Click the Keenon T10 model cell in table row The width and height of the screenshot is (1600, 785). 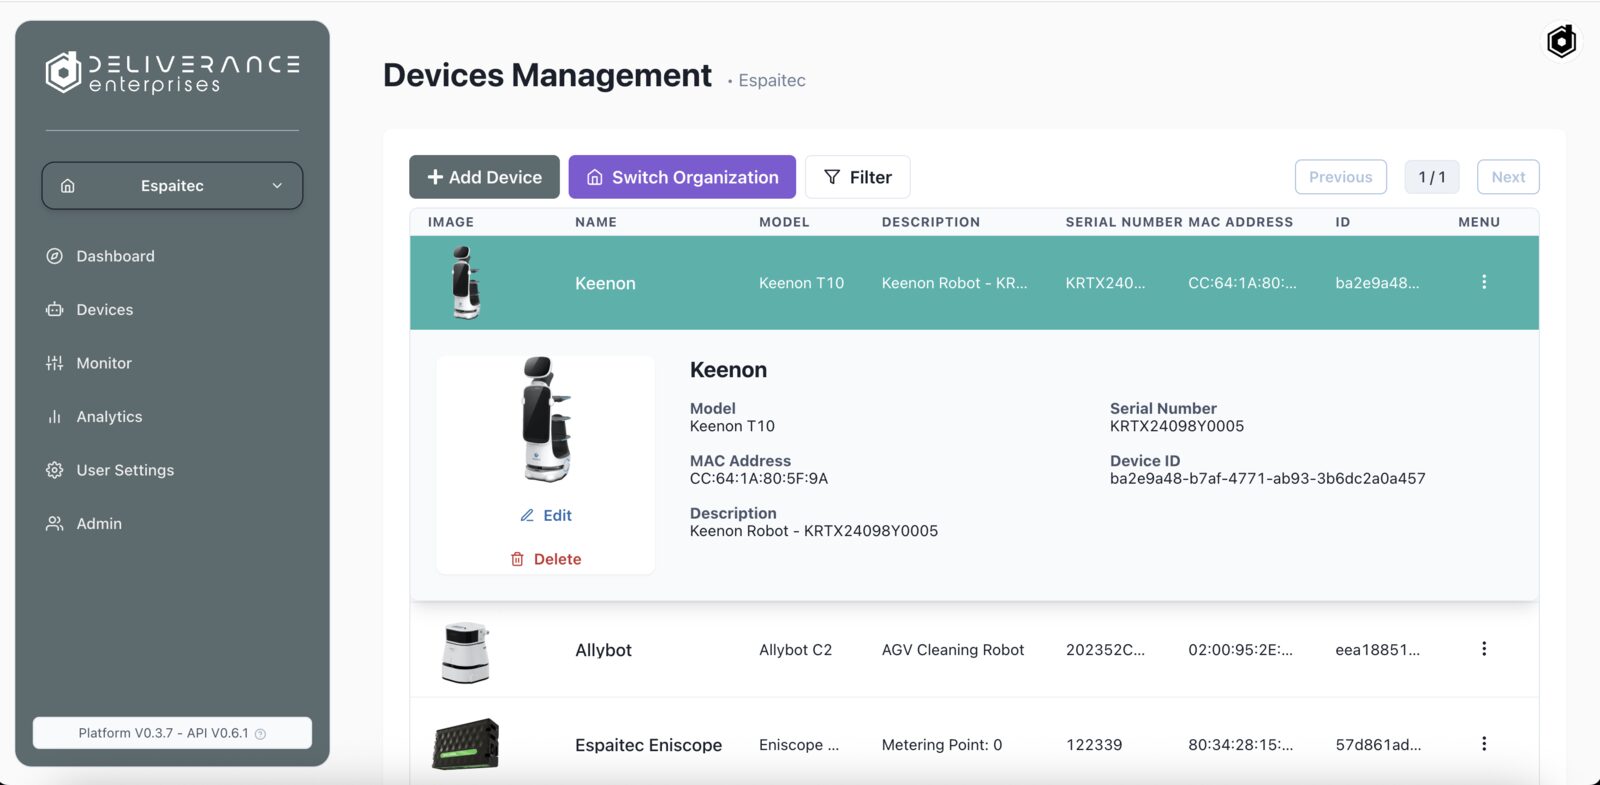801,283
